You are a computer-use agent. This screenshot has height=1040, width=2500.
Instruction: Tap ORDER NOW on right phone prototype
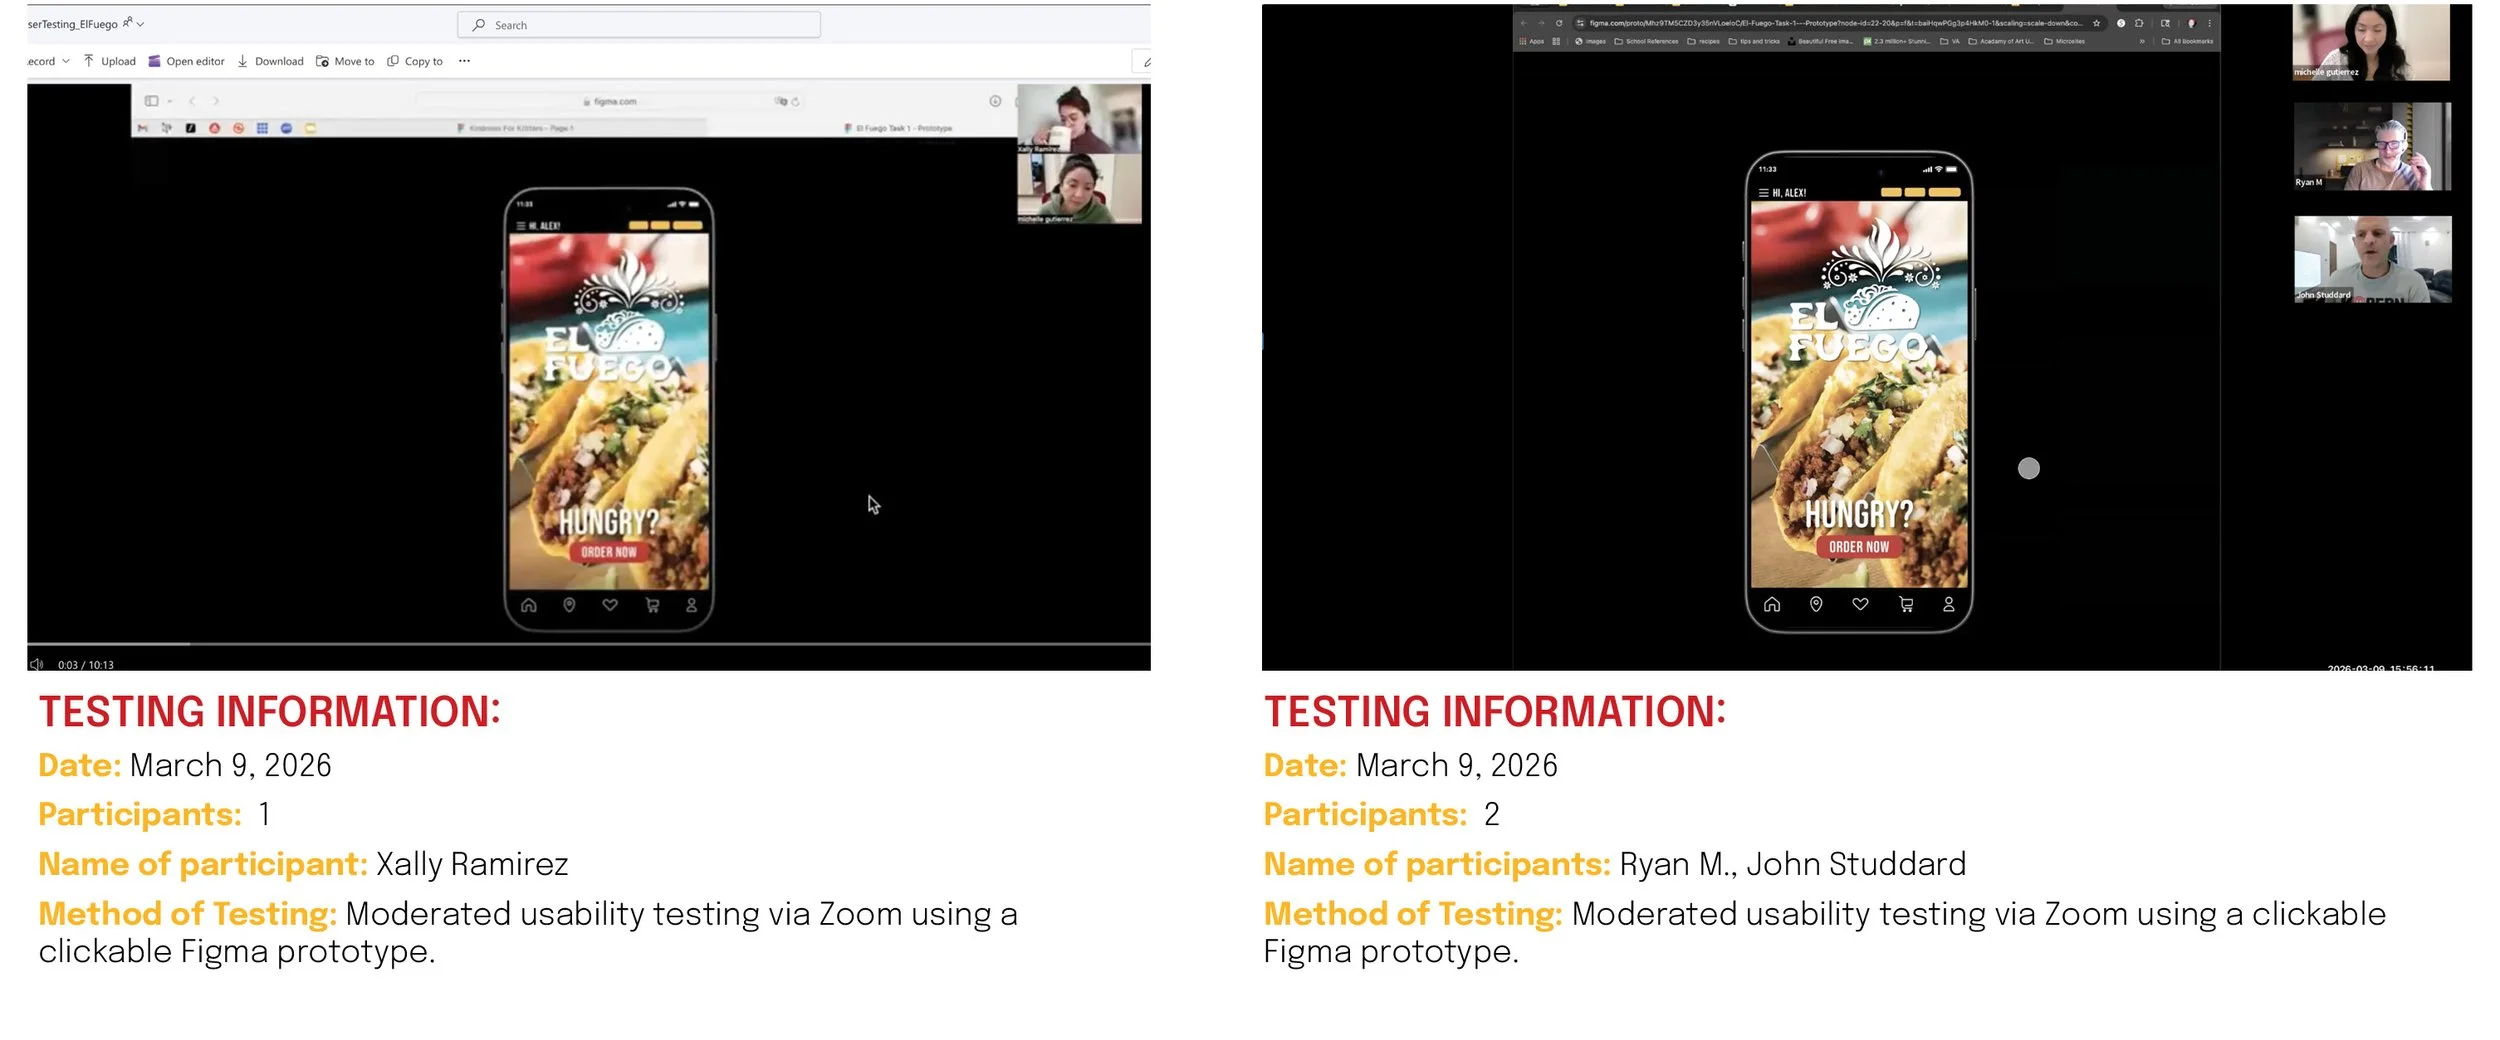click(1859, 547)
